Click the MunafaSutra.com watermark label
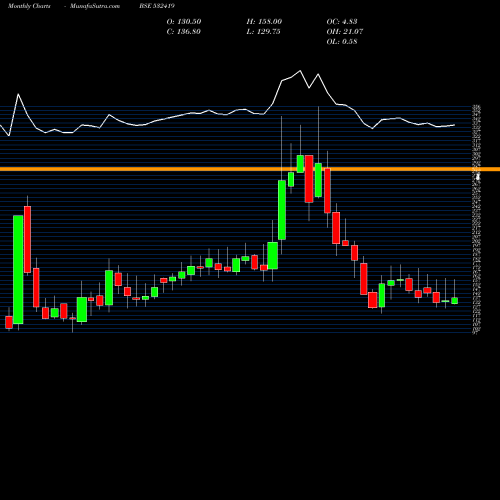Screen dimensions: 500x500 [95, 6]
